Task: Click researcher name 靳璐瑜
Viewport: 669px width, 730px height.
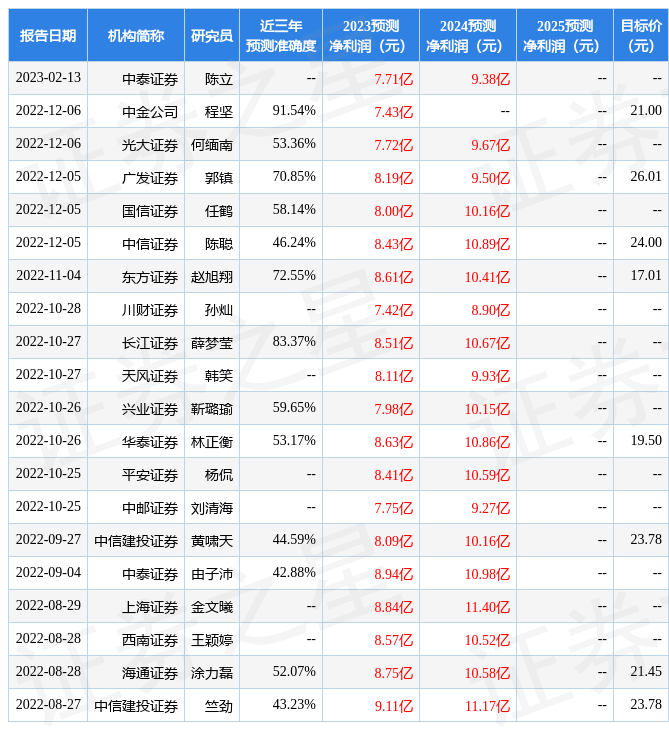Action: (212, 409)
